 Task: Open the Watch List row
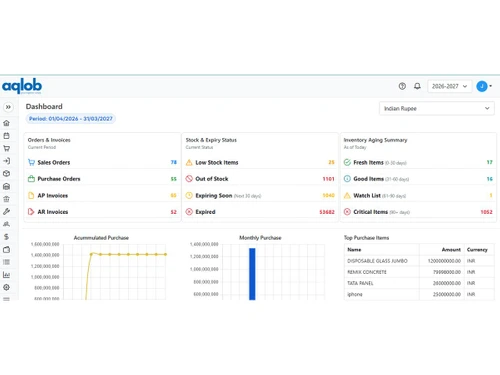(418, 195)
